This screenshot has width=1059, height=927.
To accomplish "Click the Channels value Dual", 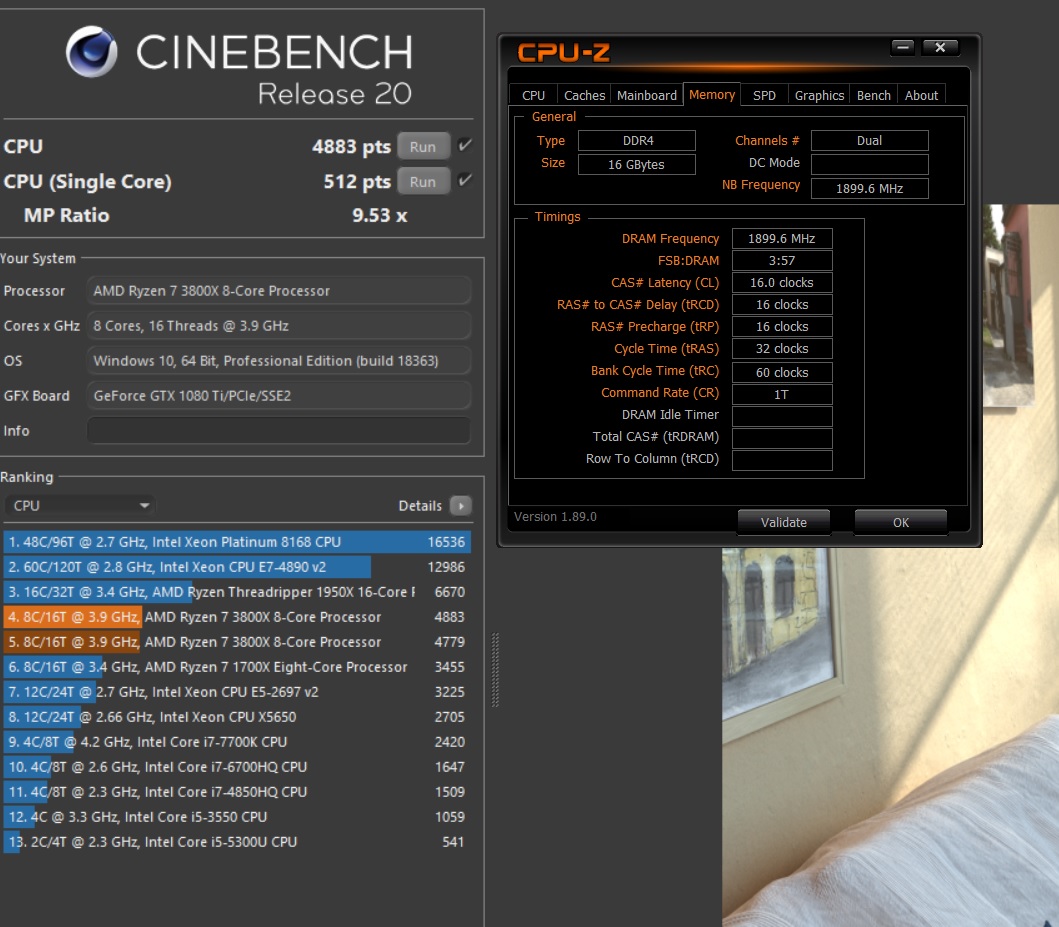I will [x=870, y=140].
